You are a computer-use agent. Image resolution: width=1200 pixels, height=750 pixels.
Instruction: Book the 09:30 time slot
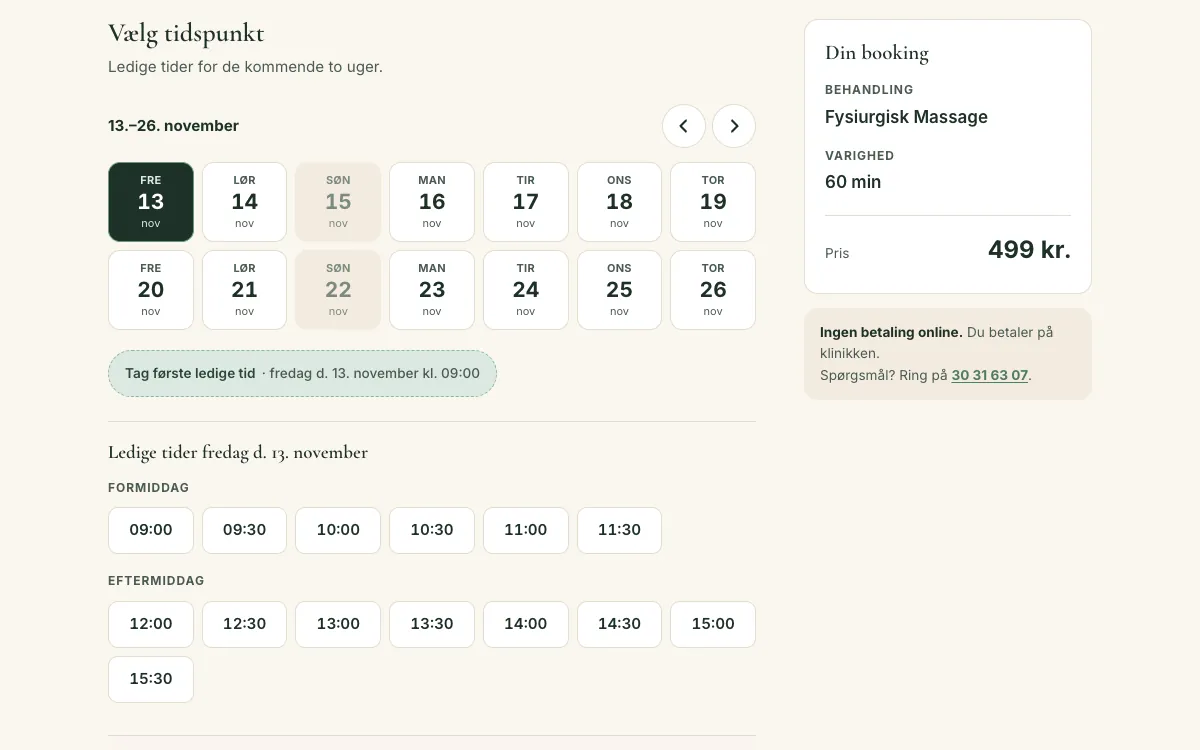pos(244,530)
